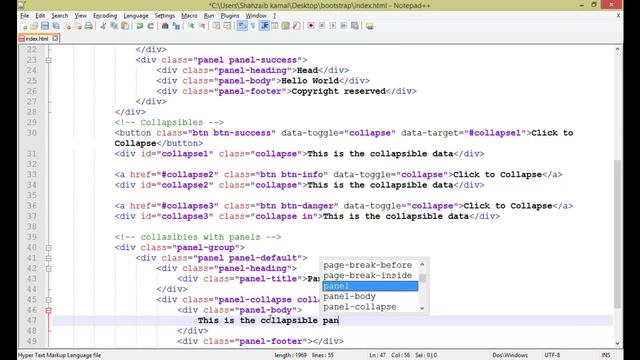Open the Replace toolbar icon
The image size is (640, 360).
pyautogui.click(x=176, y=26)
